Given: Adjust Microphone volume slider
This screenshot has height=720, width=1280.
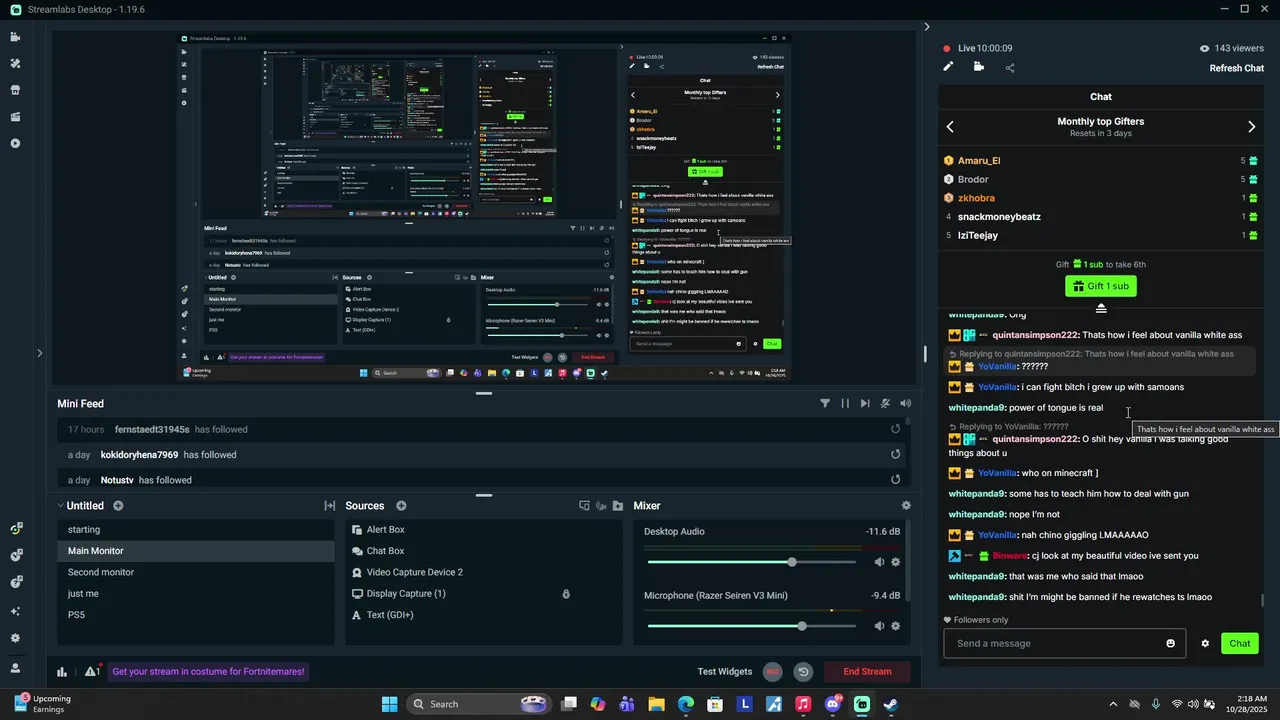Looking at the screenshot, I should coord(802,626).
